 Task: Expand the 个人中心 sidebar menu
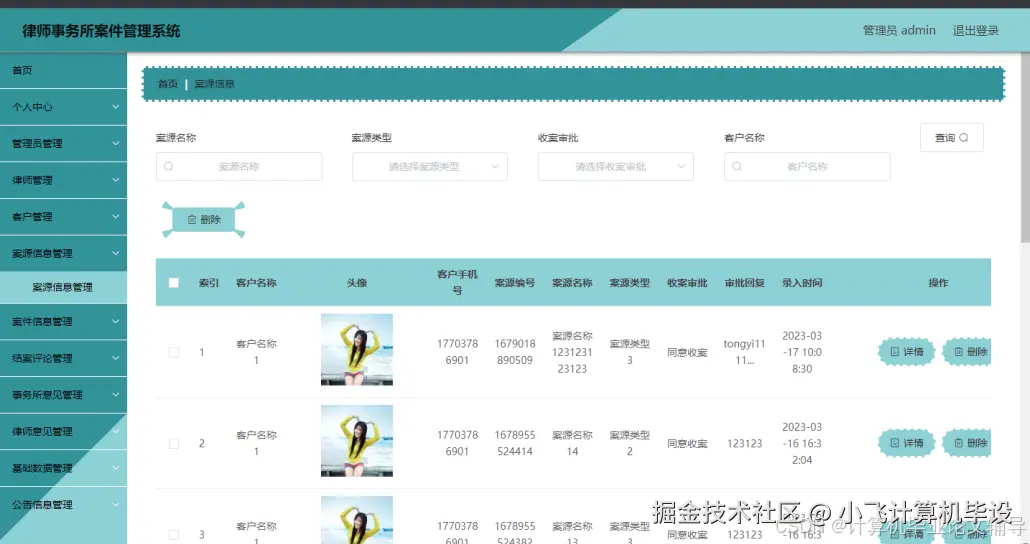click(x=63, y=106)
